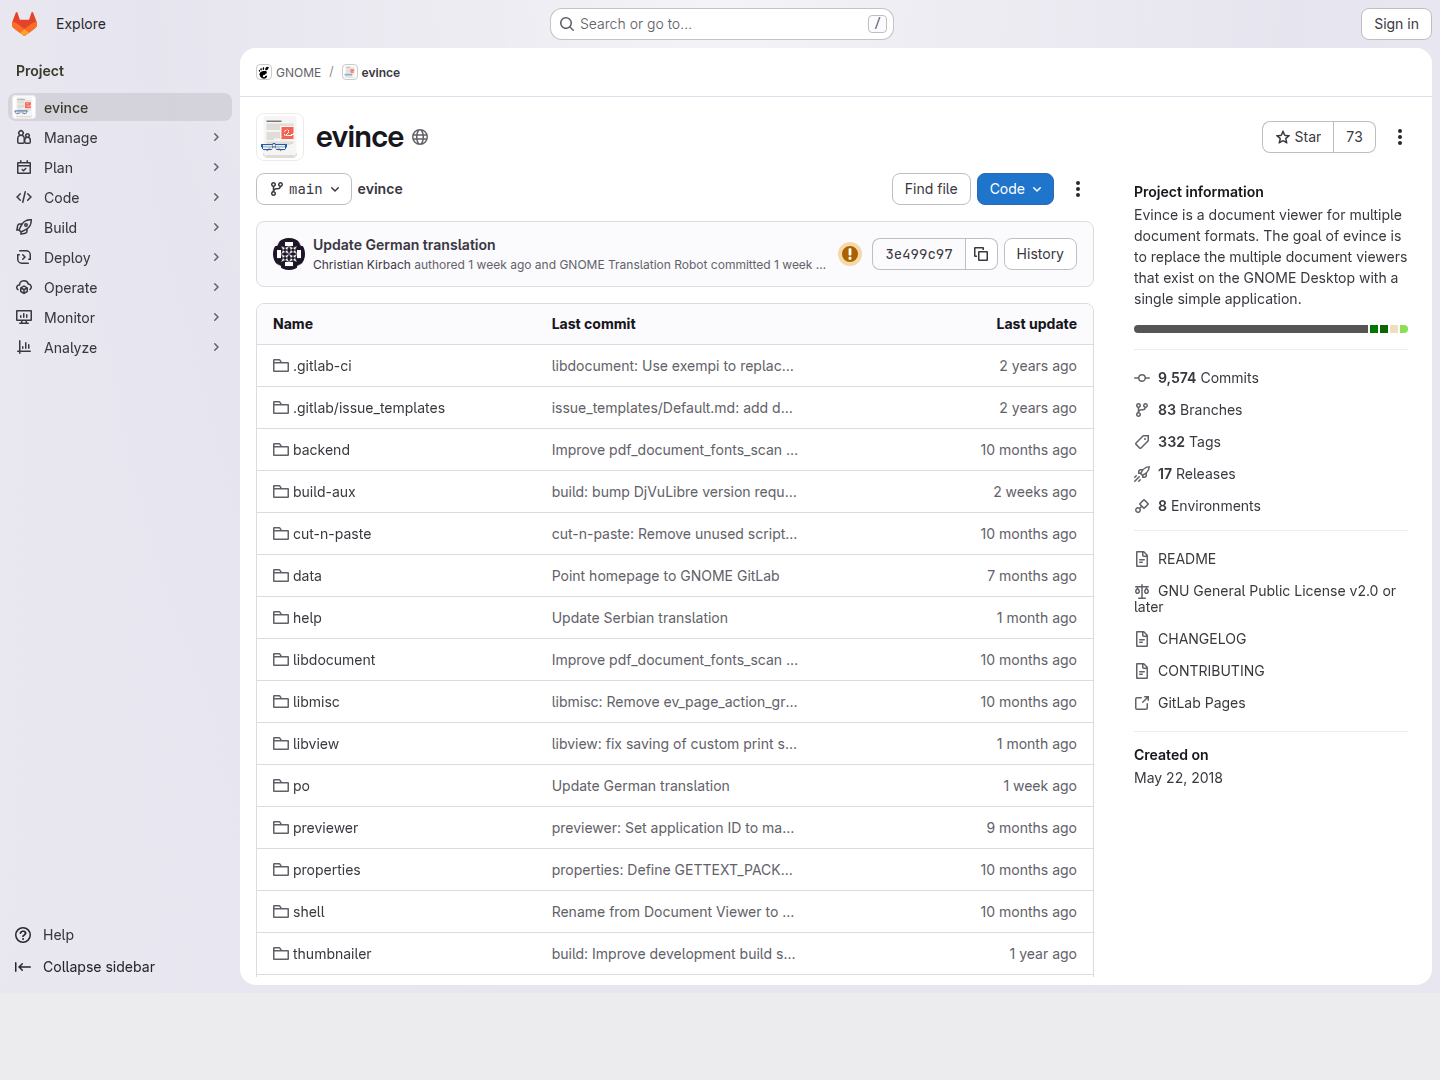Viewport: 1440px width, 1080px height.
Task: Click the Collapse sidebar arrow icon
Action: (x=23, y=967)
